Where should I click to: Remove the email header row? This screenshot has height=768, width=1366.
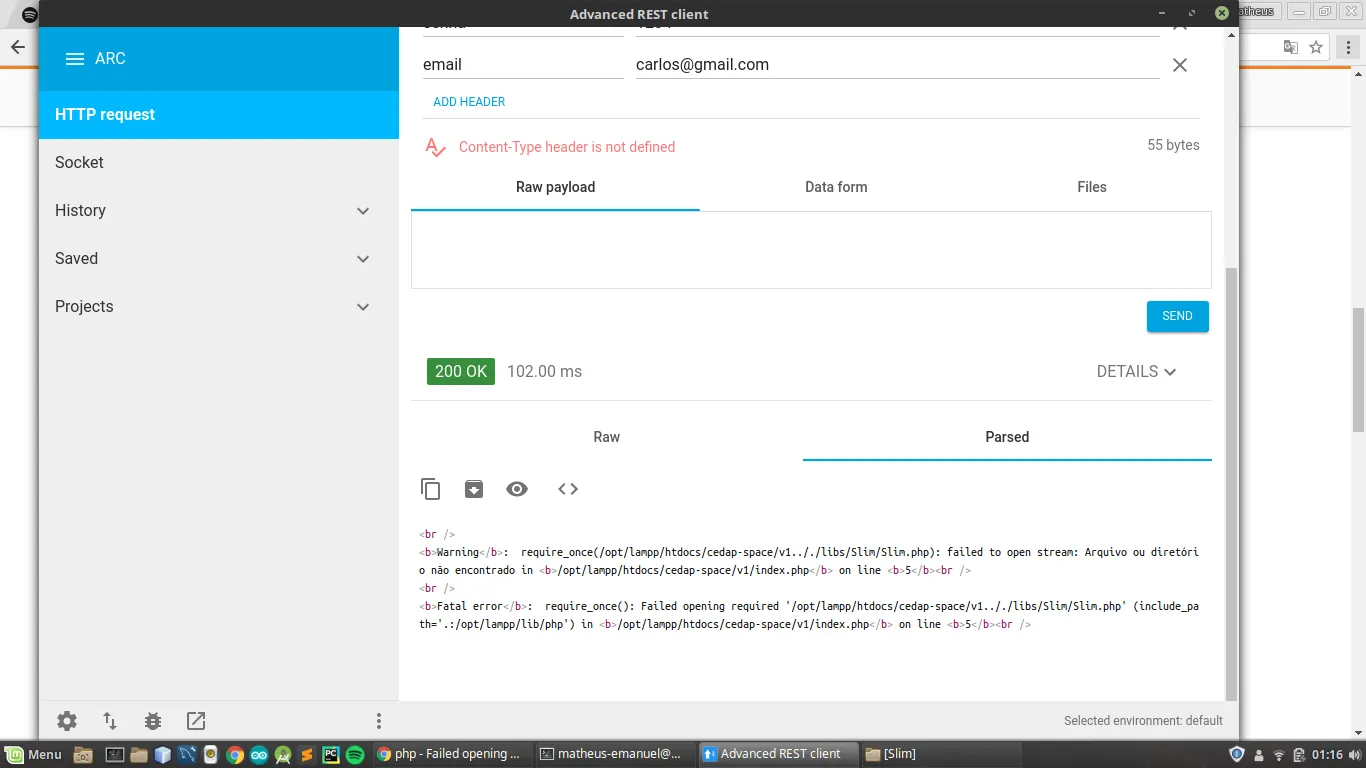(x=1180, y=65)
